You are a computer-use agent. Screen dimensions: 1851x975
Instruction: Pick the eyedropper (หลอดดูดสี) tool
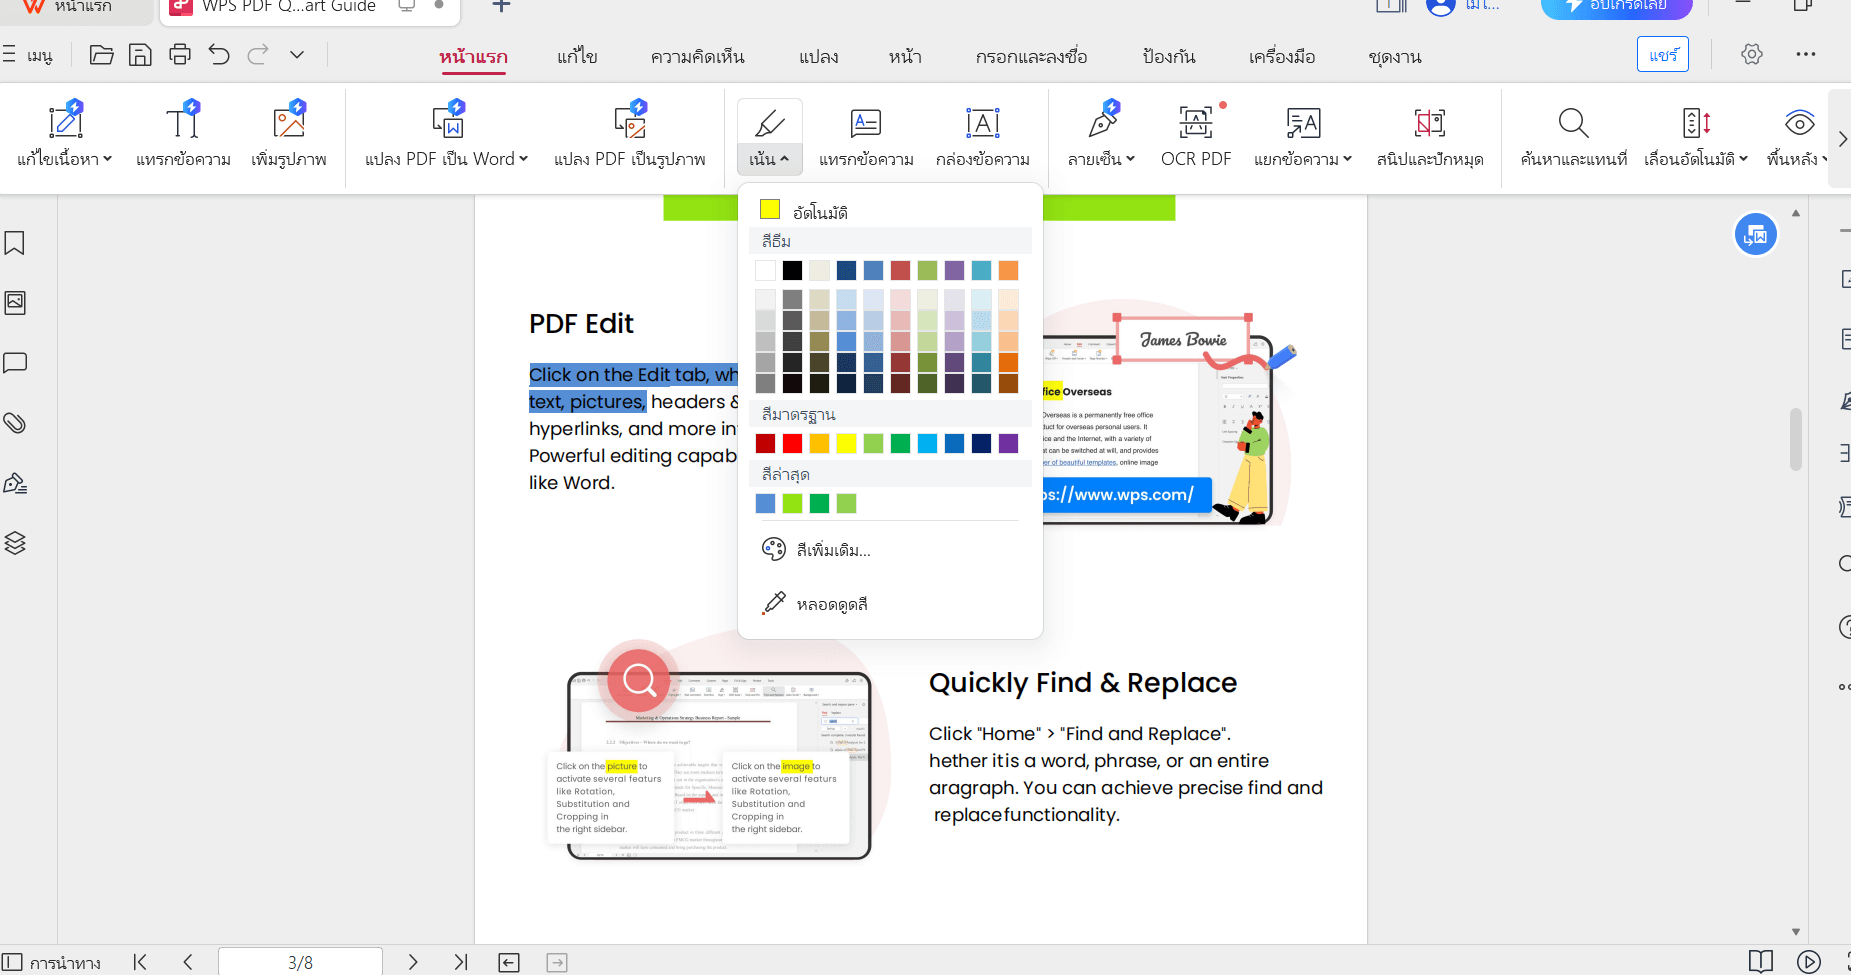[x=815, y=604]
